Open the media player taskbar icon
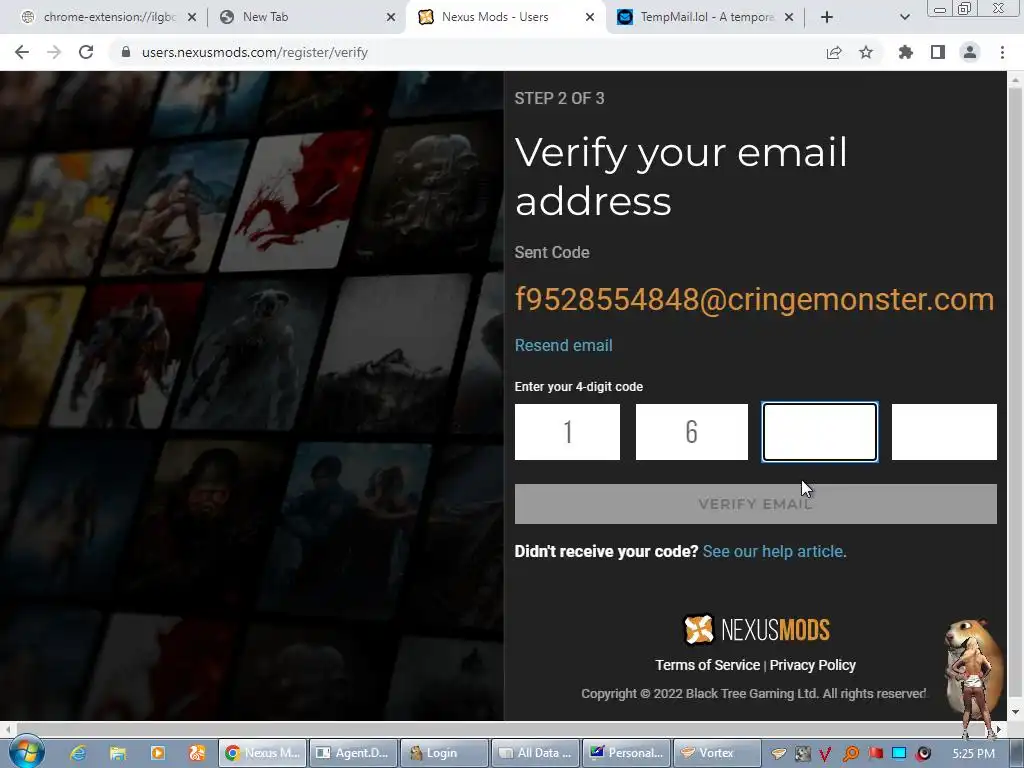The width and height of the screenshot is (1024, 768). tap(157, 753)
